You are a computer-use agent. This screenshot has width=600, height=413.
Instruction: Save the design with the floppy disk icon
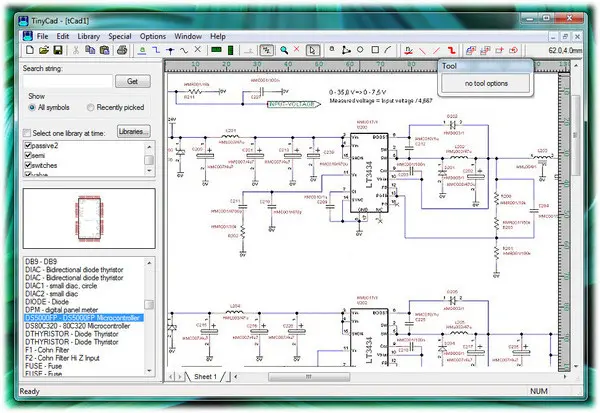coord(59,50)
